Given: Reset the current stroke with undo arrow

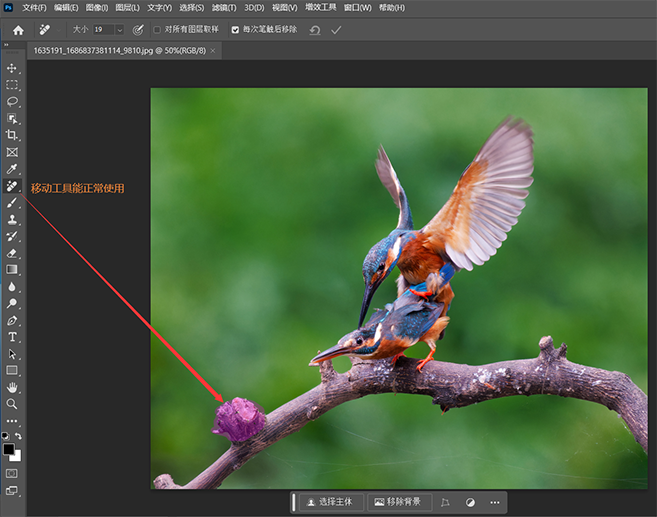Looking at the screenshot, I should pos(315,30).
